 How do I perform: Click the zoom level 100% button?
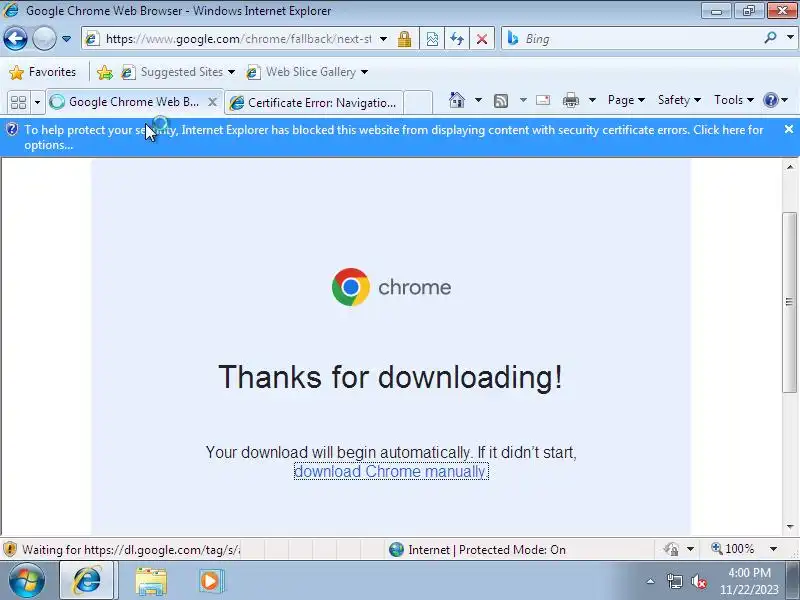tap(733, 549)
